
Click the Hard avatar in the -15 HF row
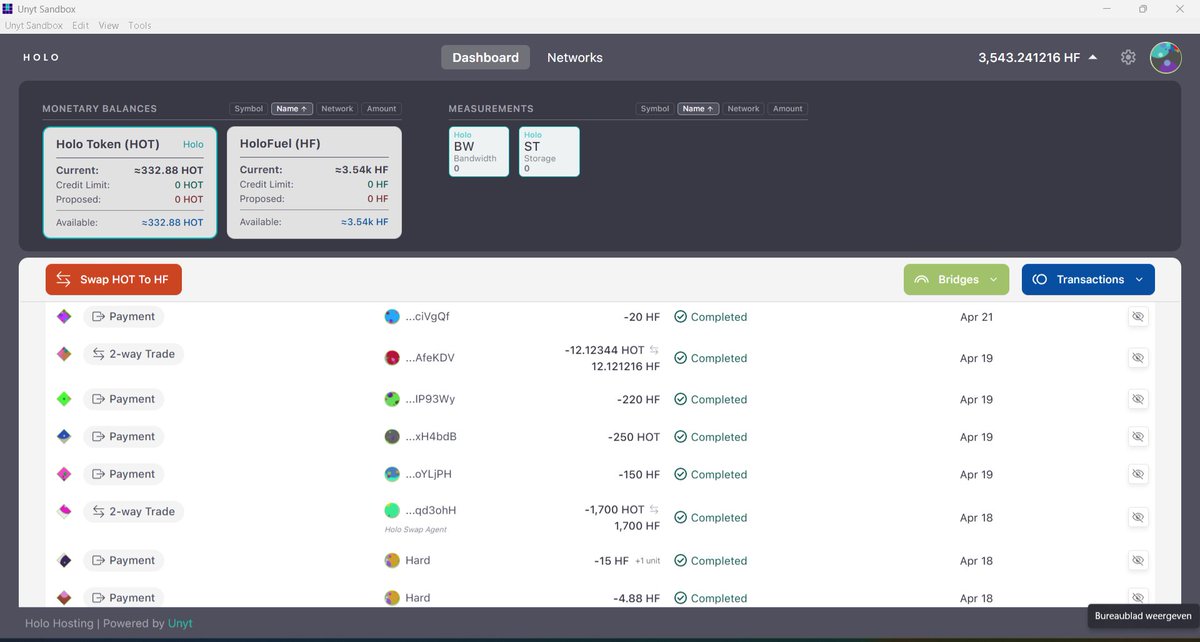pyautogui.click(x=392, y=560)
